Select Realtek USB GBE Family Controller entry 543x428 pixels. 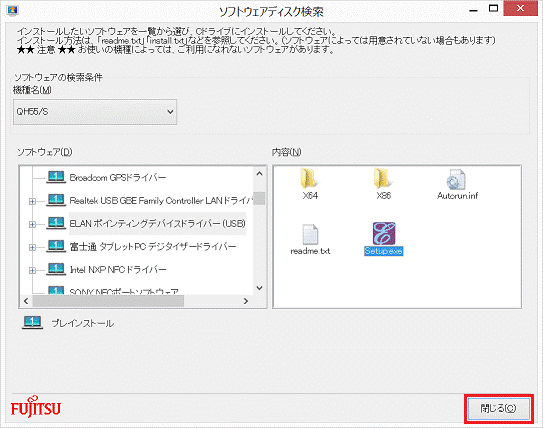pyautogui.click(x=161, y=200)
